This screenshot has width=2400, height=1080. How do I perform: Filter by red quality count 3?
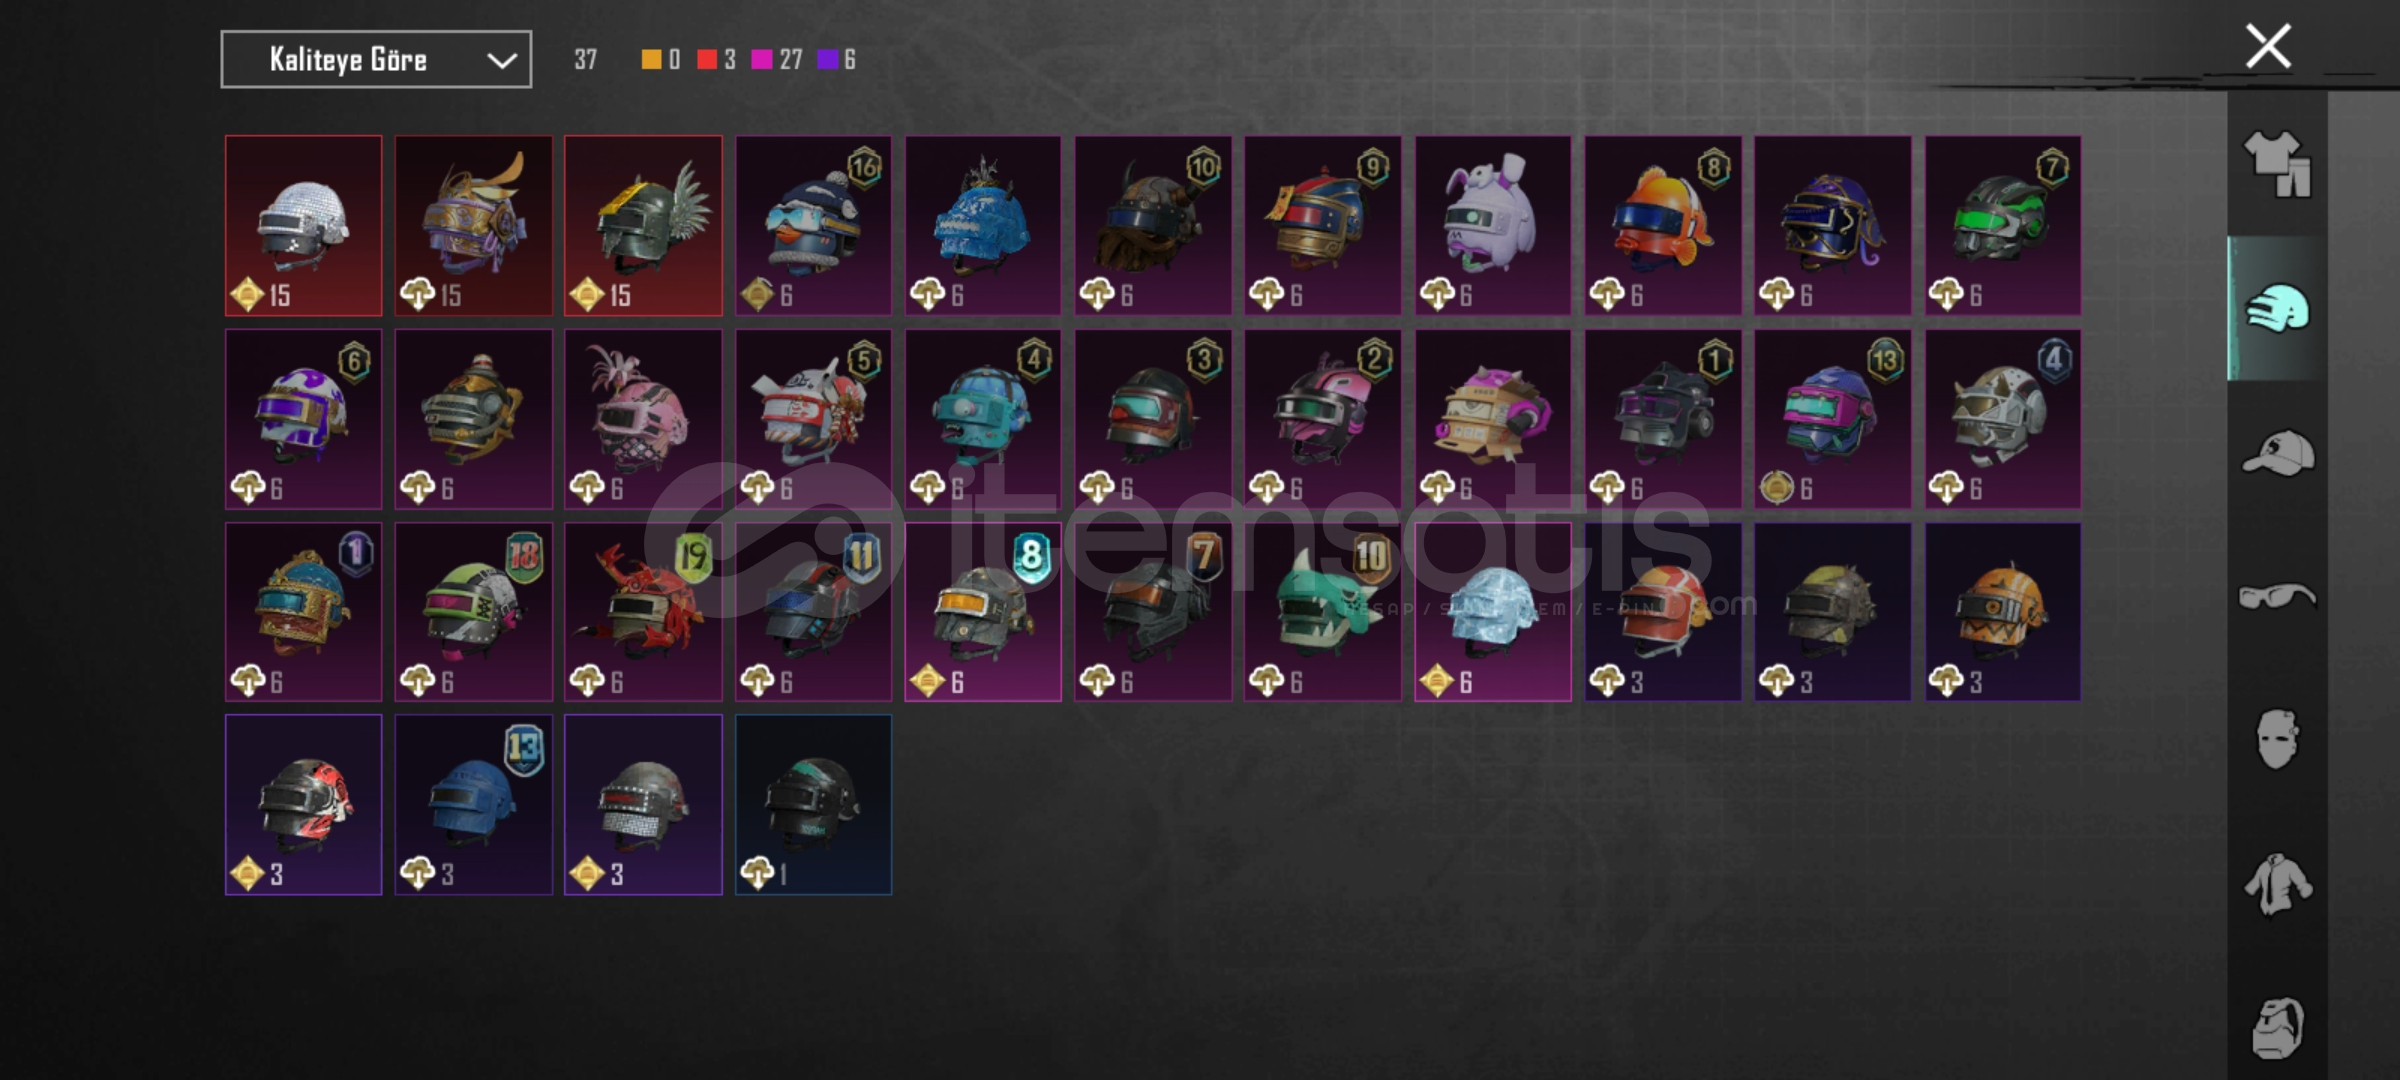[x=716, y=60]
